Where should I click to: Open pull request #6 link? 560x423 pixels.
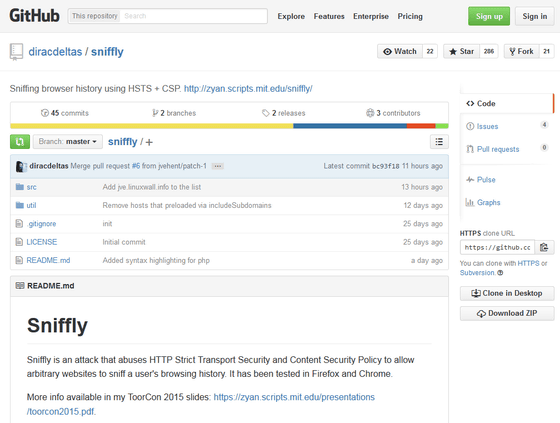[136, 166]
